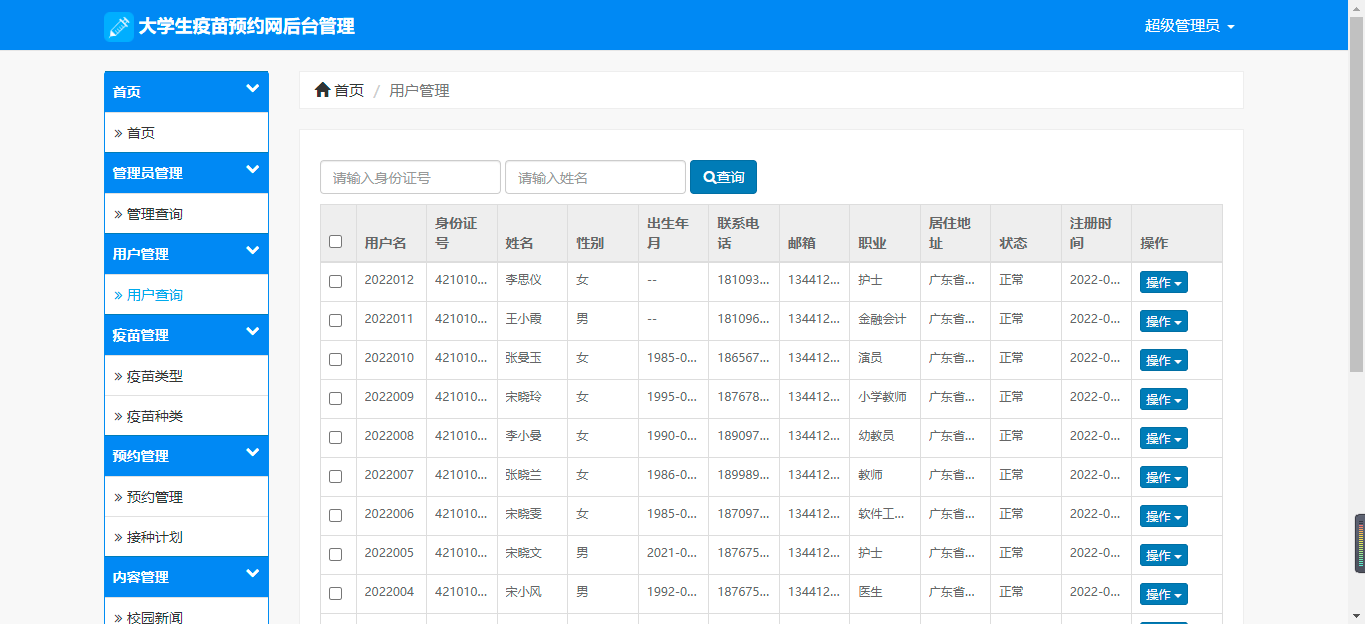Screen dimensions: 1365x624
Task: Open 操作 dropdown for 宋晓文 row
Action: click(x=1164, y=555)
